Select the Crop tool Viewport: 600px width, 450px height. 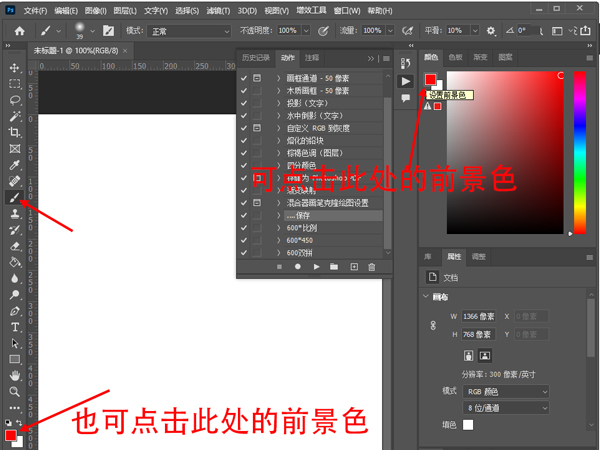tap(15, 132)
